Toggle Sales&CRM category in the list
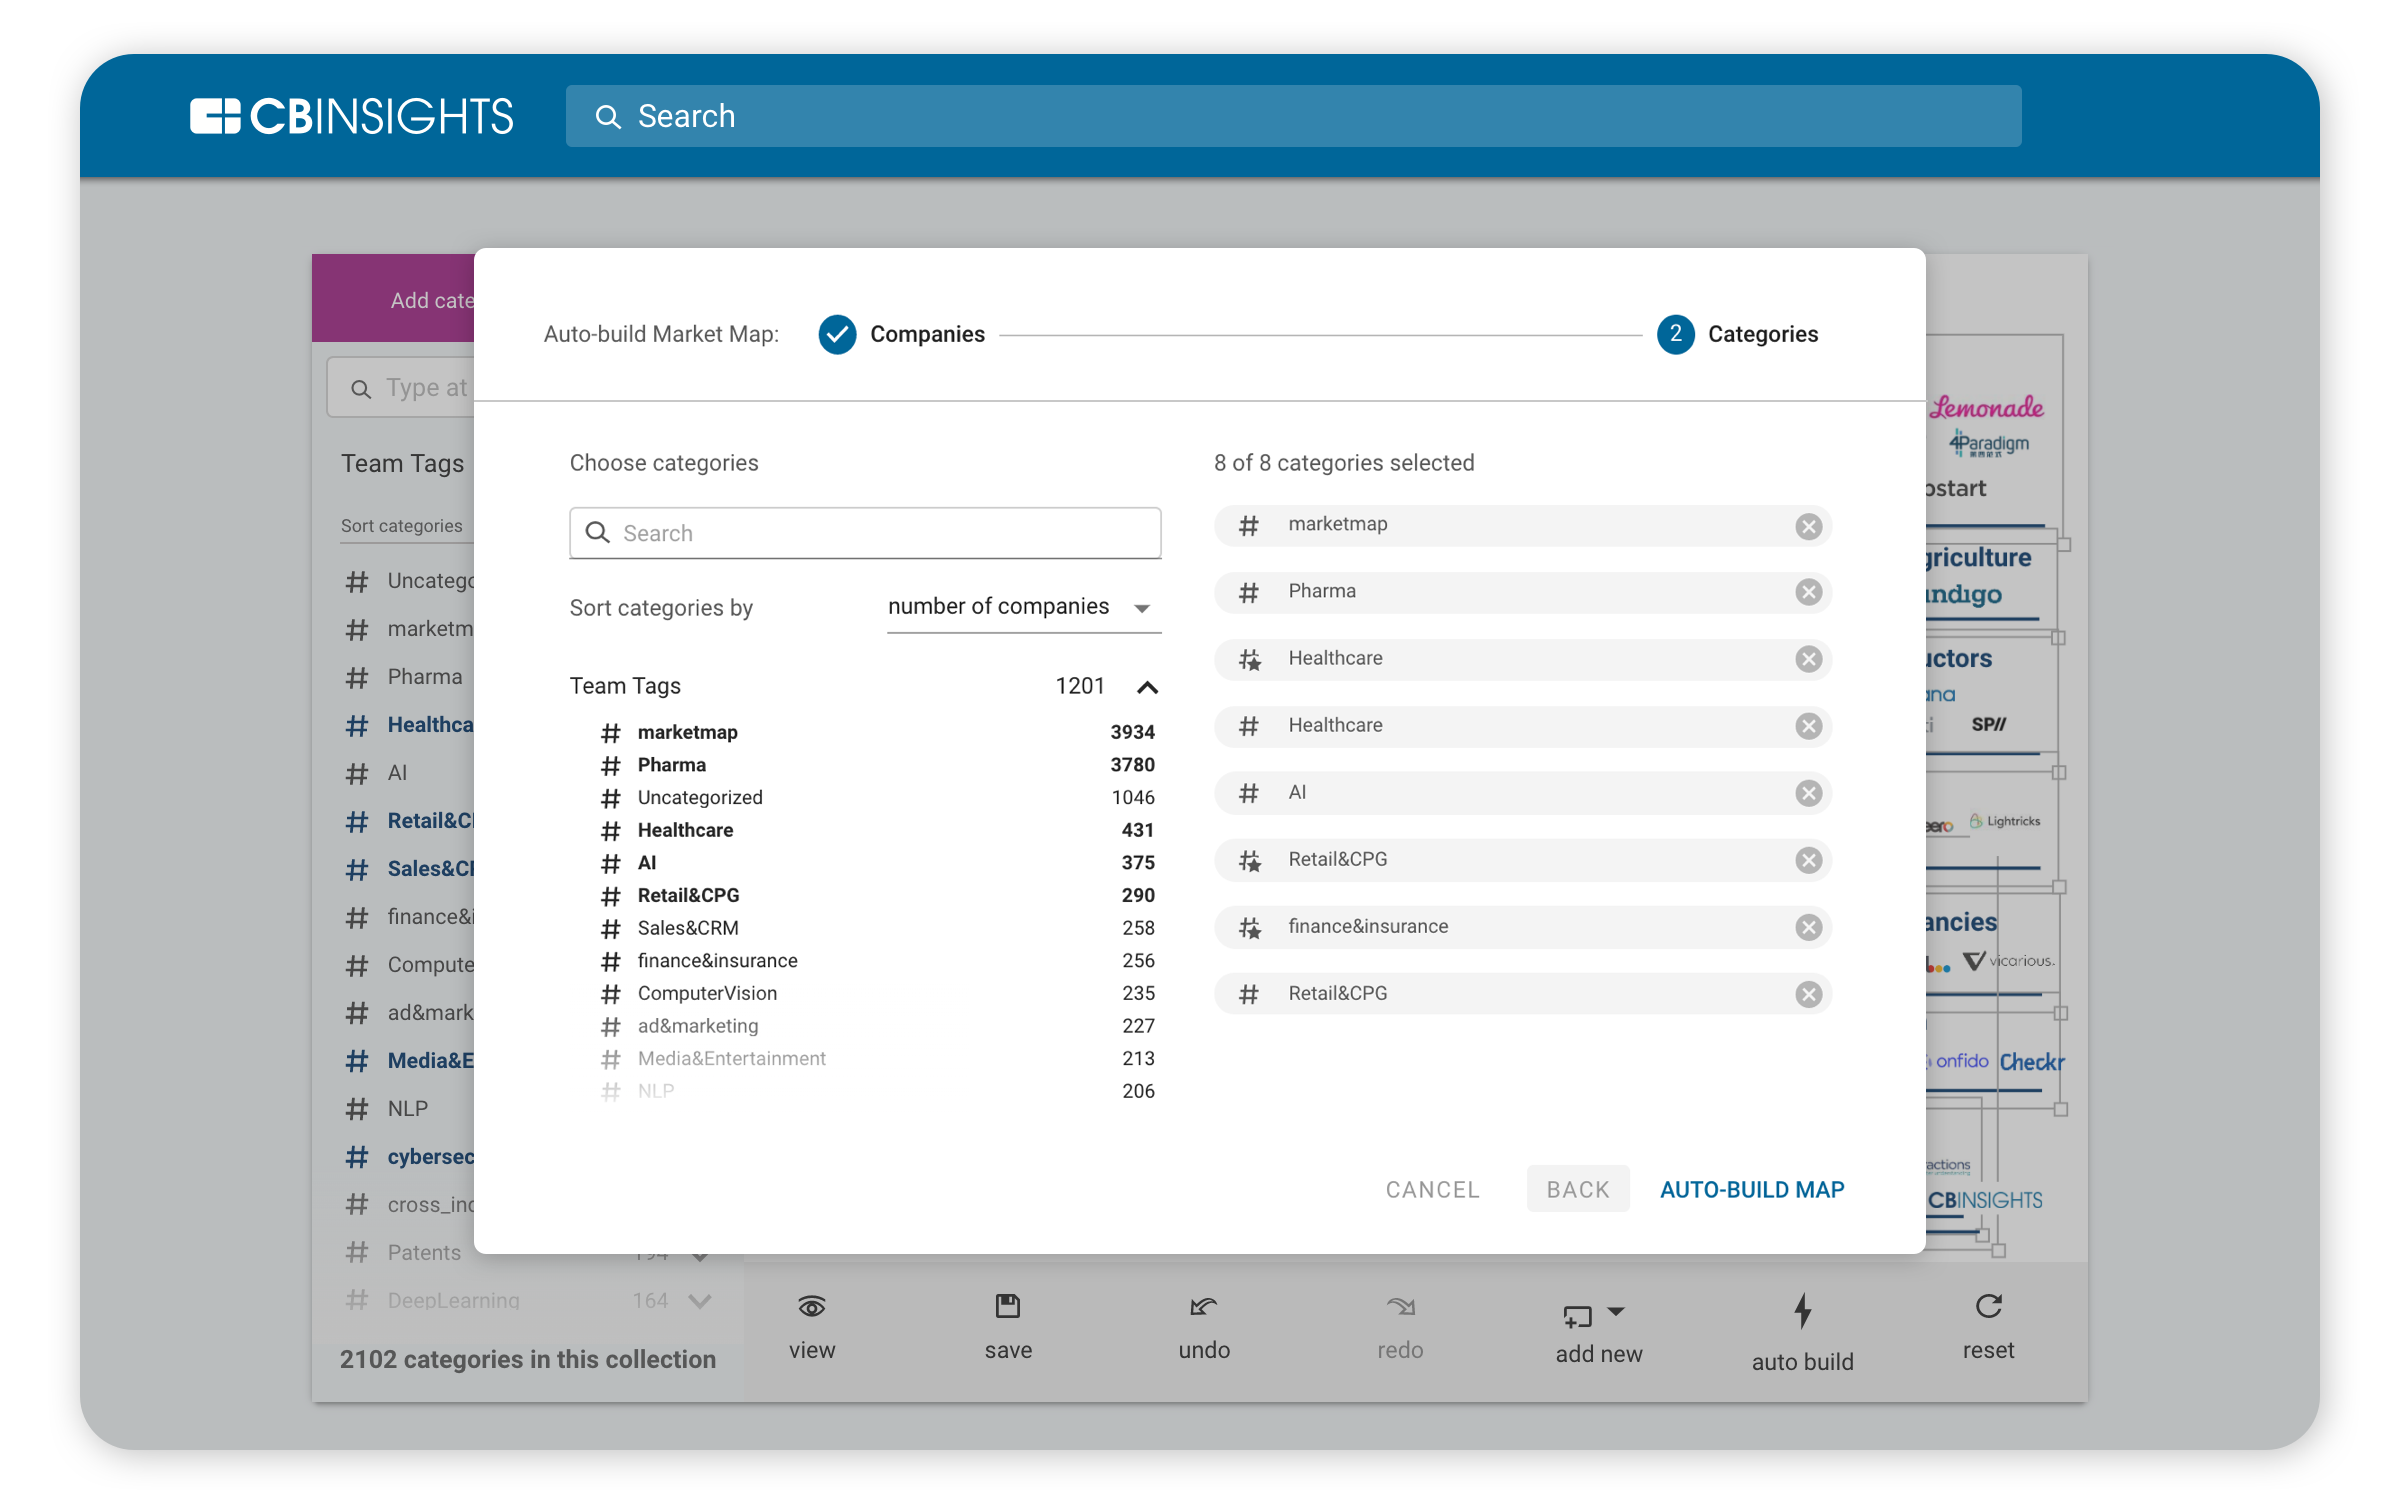The image size is (2400, 1504). tap(688, 928)
